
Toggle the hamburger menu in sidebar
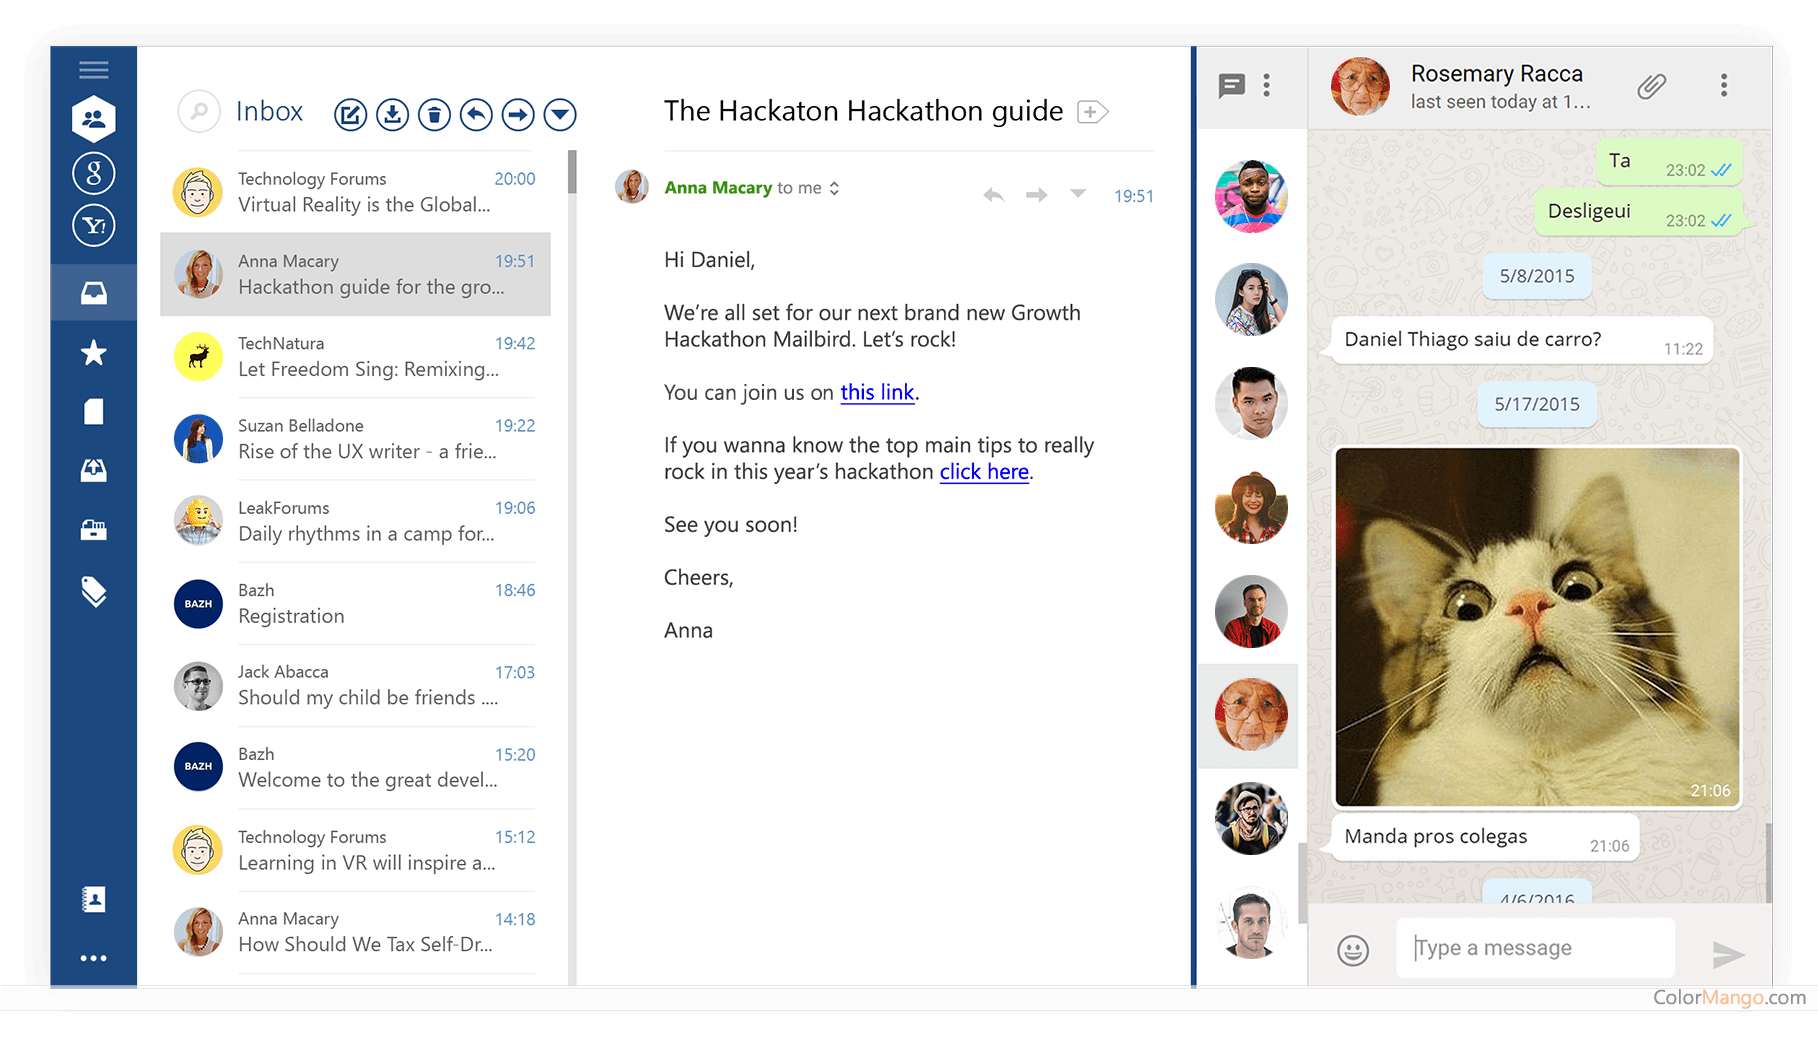[x=94, y=70]
